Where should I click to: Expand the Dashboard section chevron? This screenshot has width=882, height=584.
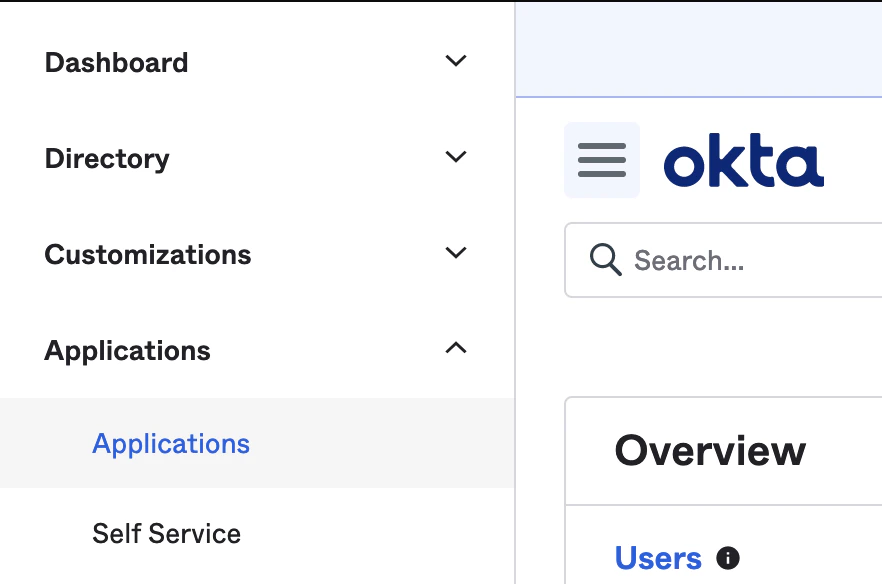(456, 61)
